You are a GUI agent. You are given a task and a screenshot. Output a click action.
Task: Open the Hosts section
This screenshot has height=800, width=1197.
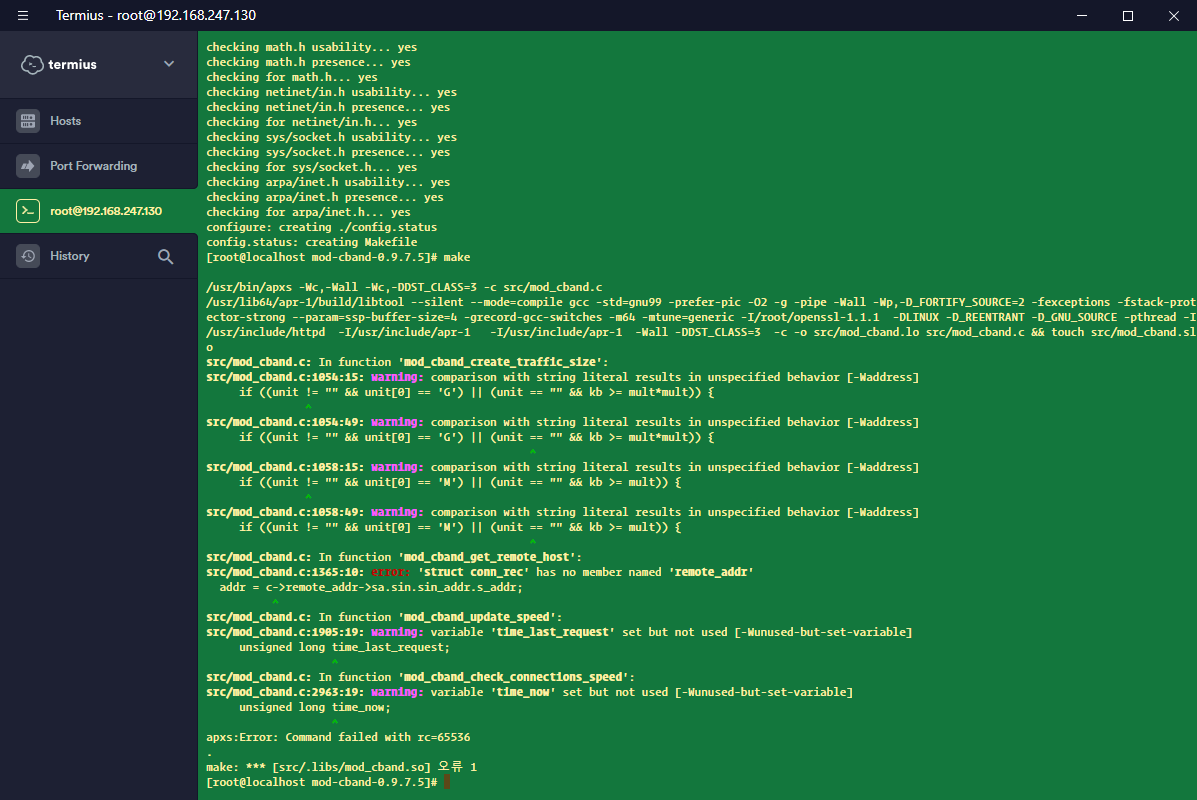click(x=66, y=121)
